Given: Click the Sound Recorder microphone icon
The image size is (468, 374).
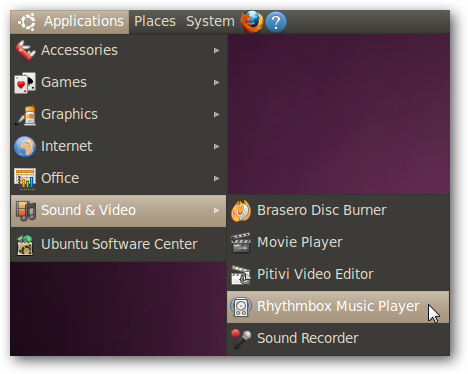Looking at the screenshot, I should pos(241,339).
